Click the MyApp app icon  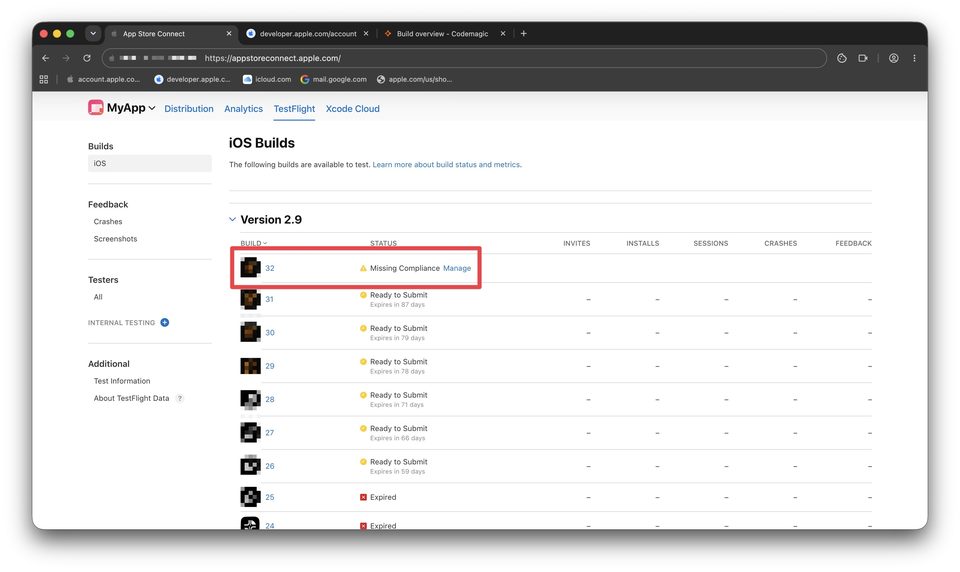pos(96,108)
